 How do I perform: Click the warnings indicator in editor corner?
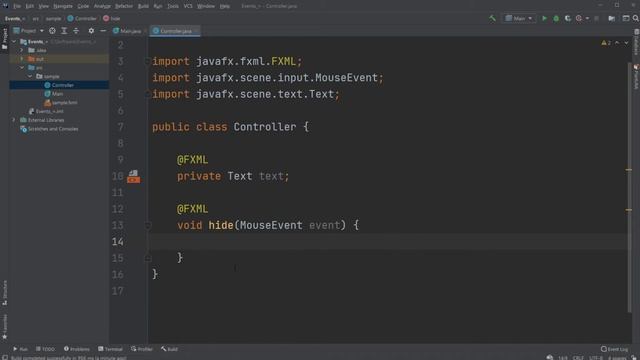(606, 43)
